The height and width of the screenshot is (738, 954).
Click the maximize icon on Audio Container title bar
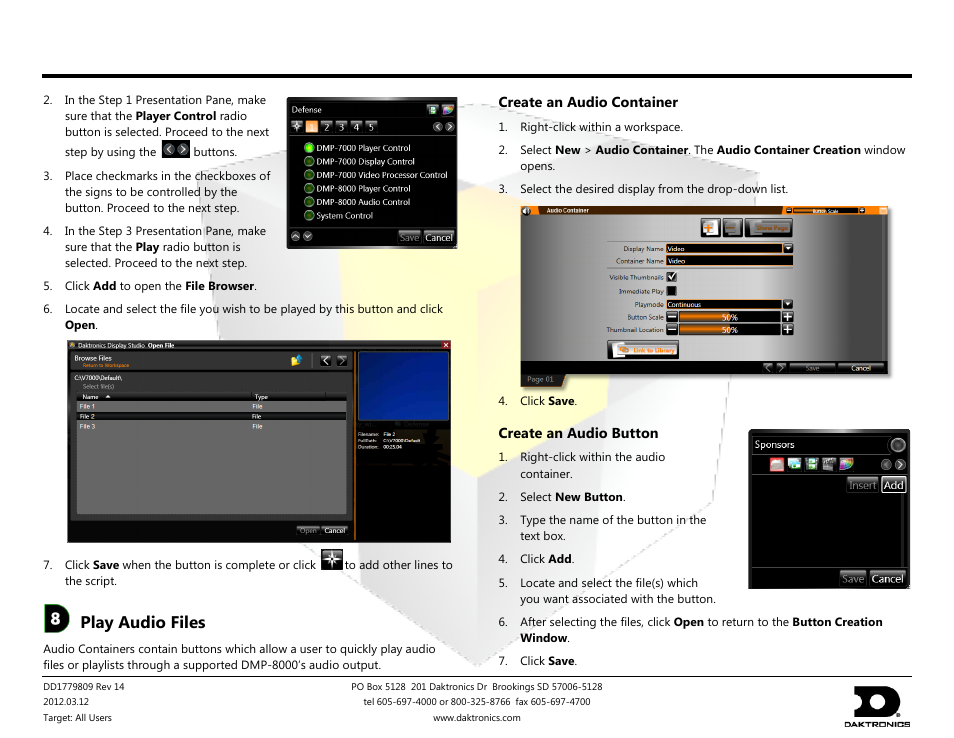[883, 211]
